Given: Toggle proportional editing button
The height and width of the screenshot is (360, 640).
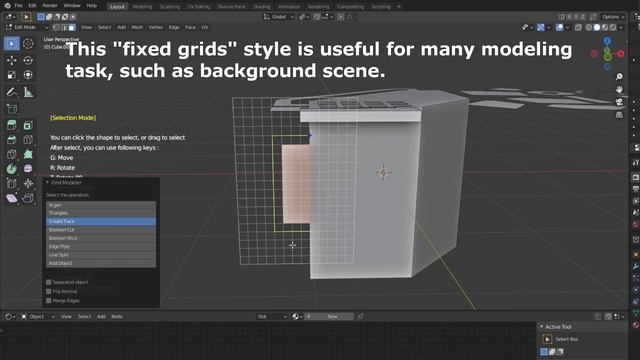Looking at the screenshot, I should 340,17.
